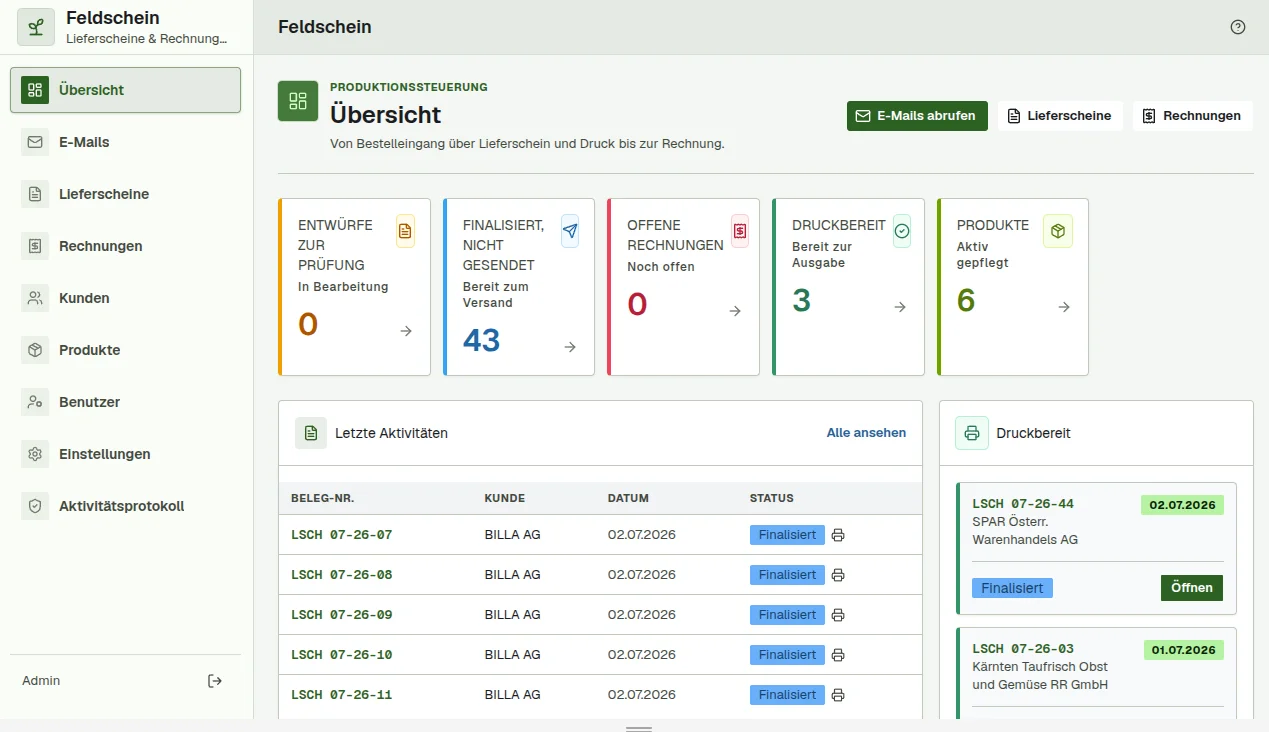
Task: Click the paper plane icon on Finalisiert card
Action: (x=570, y=231)
